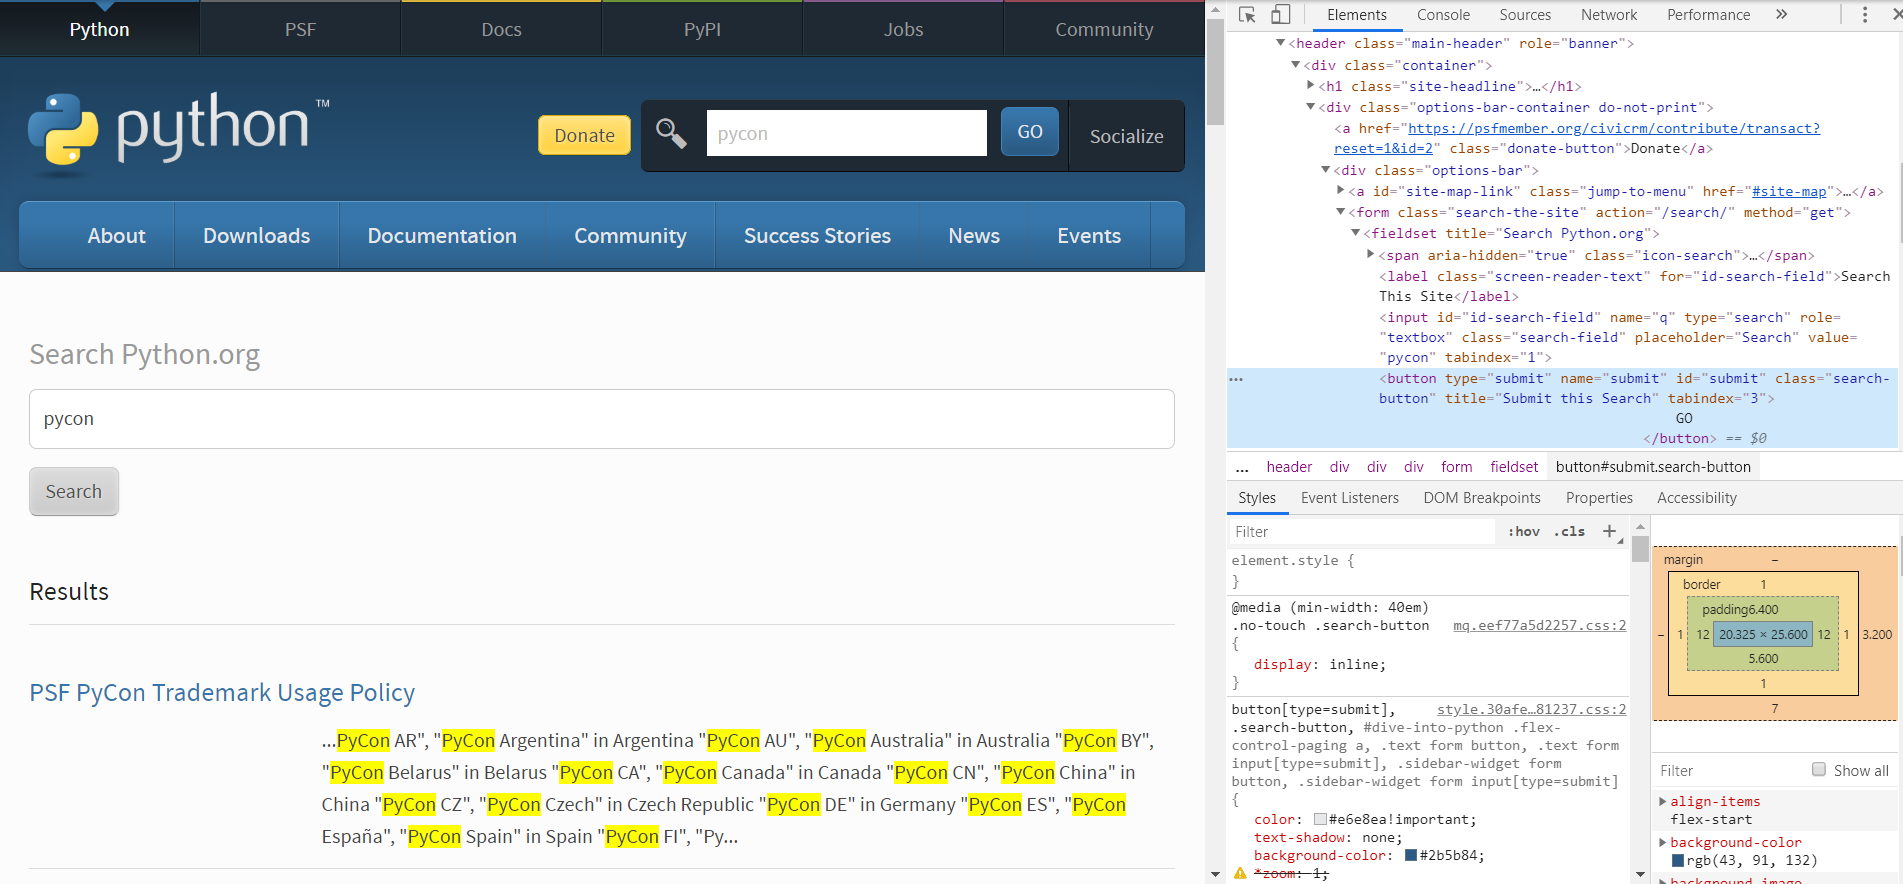Go to Community in the dark top bar
This screenshot has width=1903, height=884.
tap(1104, 29)
